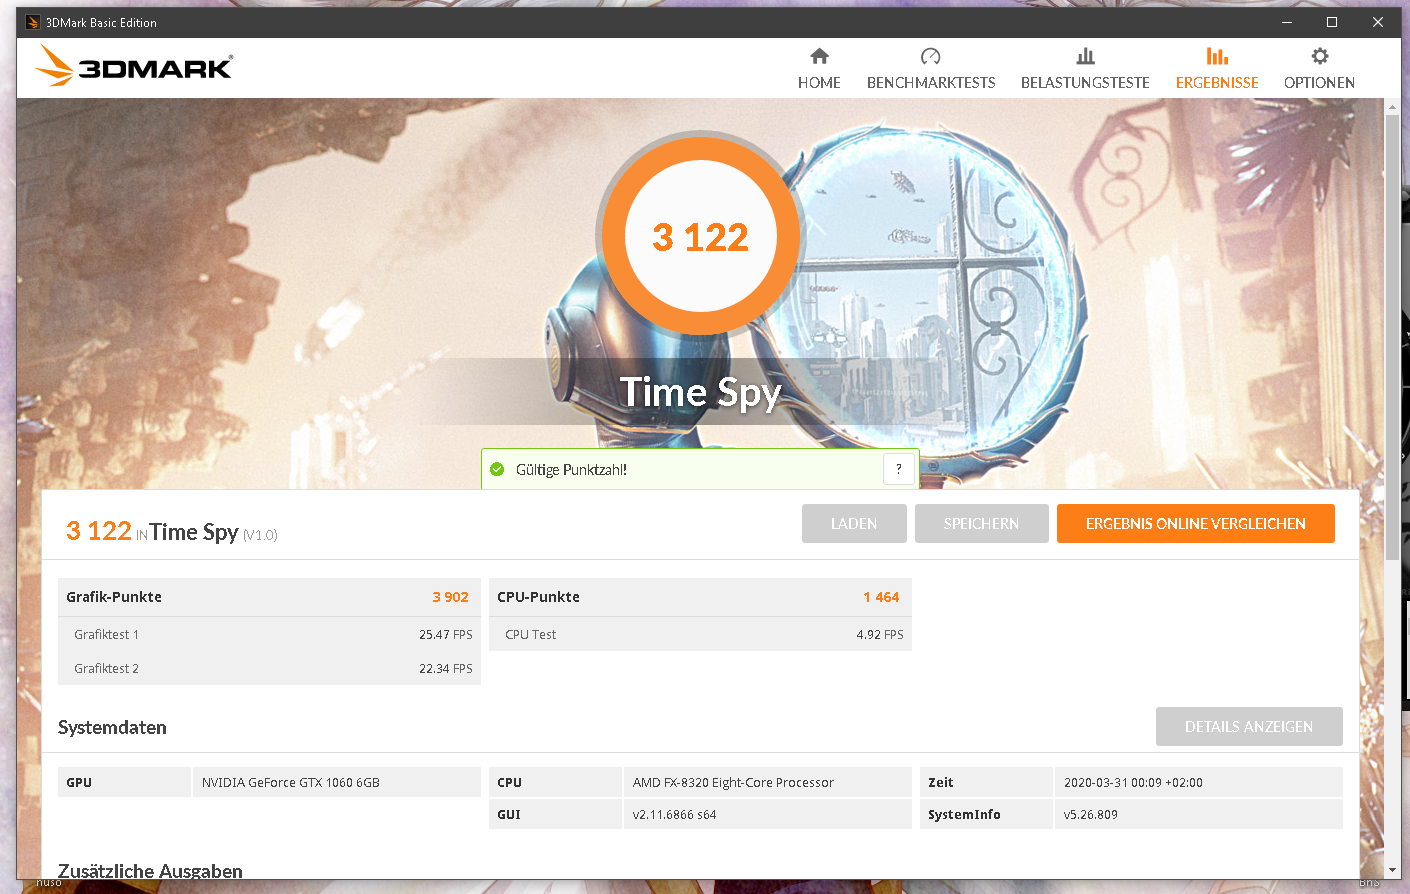Minimize the 3DMark window

[x=1287, y=22]
